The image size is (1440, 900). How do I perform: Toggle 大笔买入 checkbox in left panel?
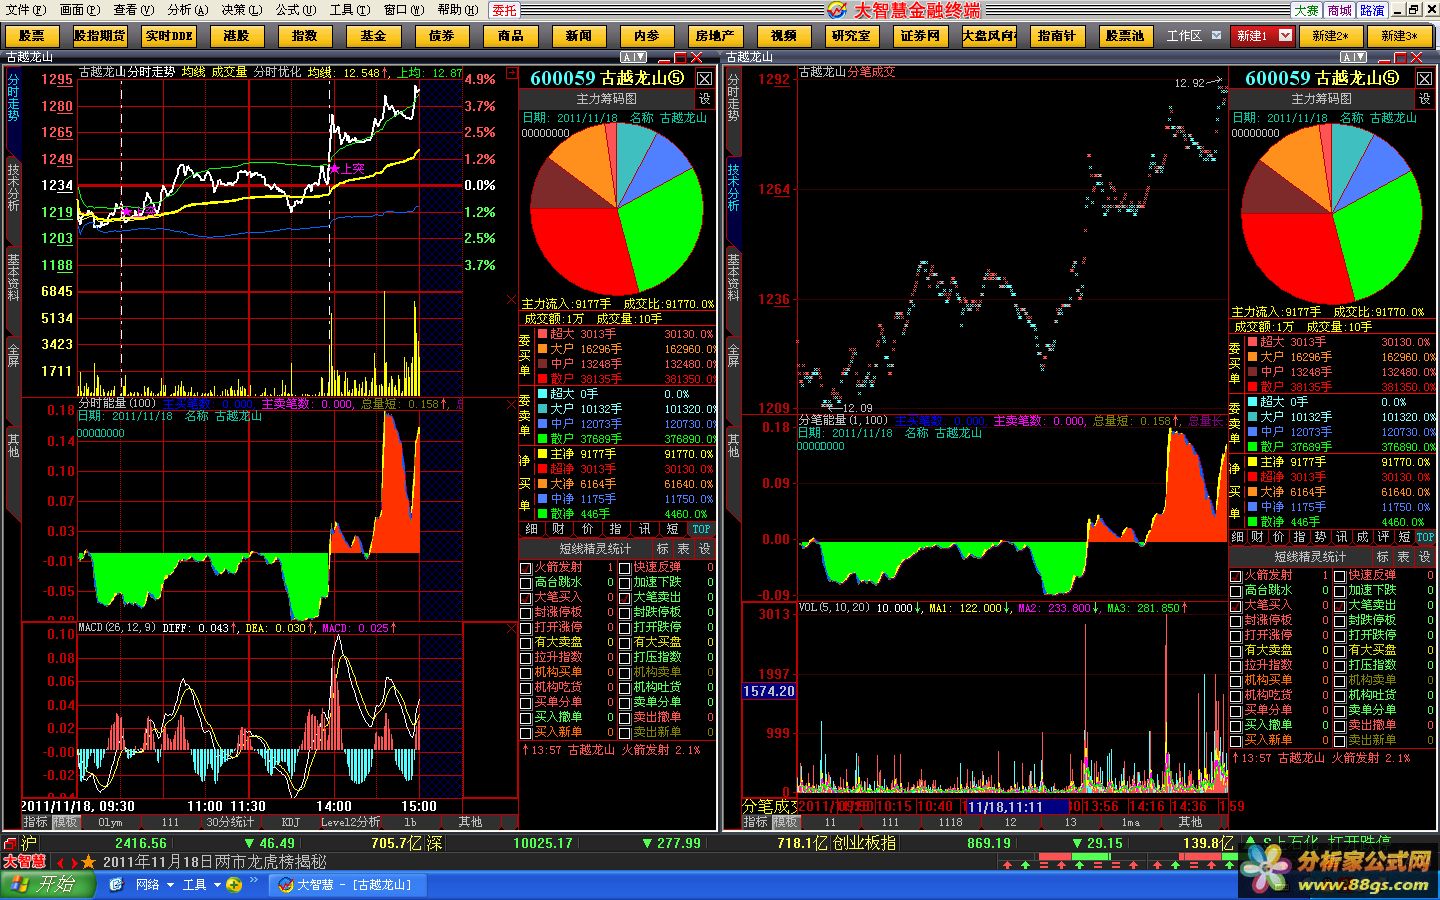tap(526, 598)
